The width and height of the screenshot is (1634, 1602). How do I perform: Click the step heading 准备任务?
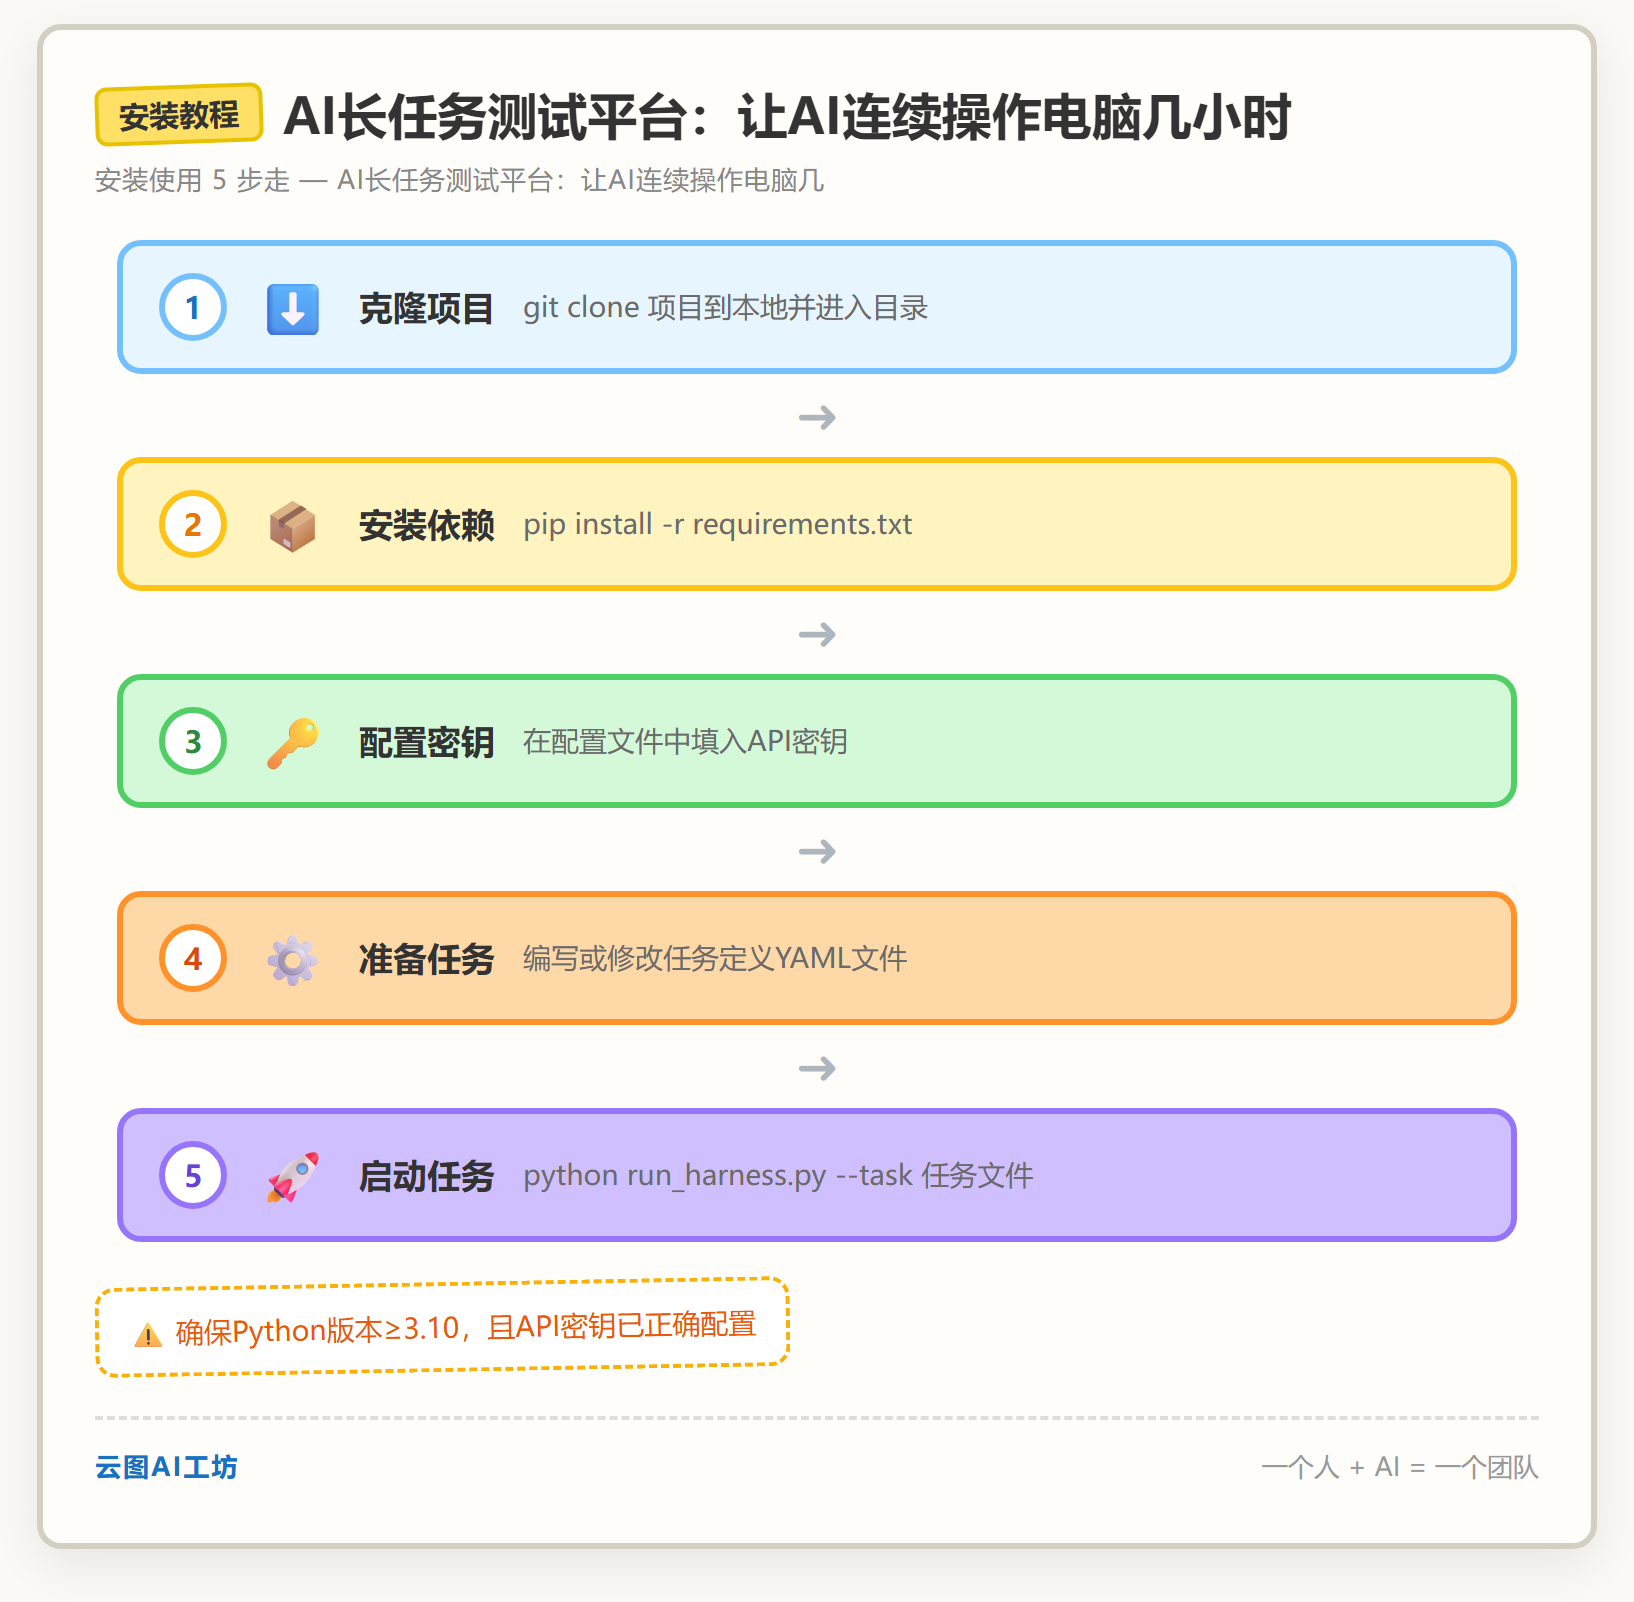click(x=426, y=959)
